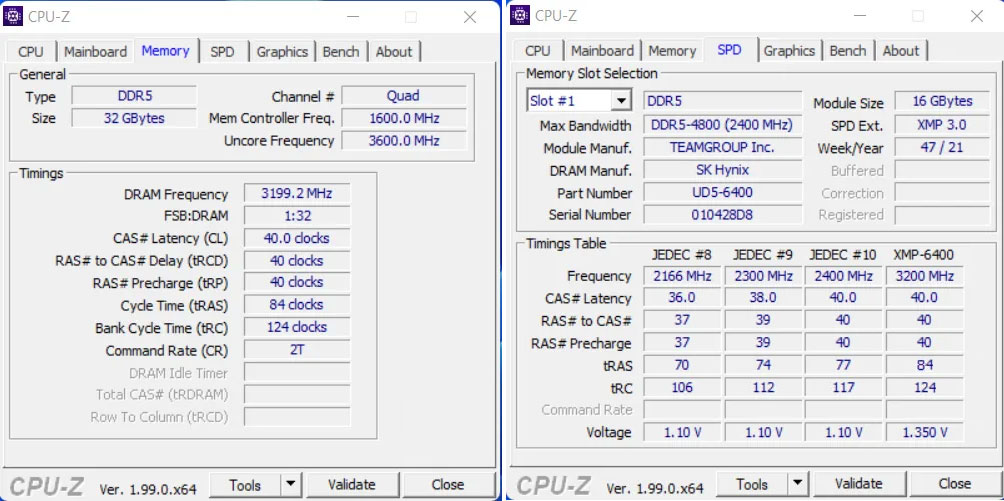This screenshot has width=1004, height=501.
Task: Click Bank Cycle Time 124 clocks value
Action: [297, 327]
